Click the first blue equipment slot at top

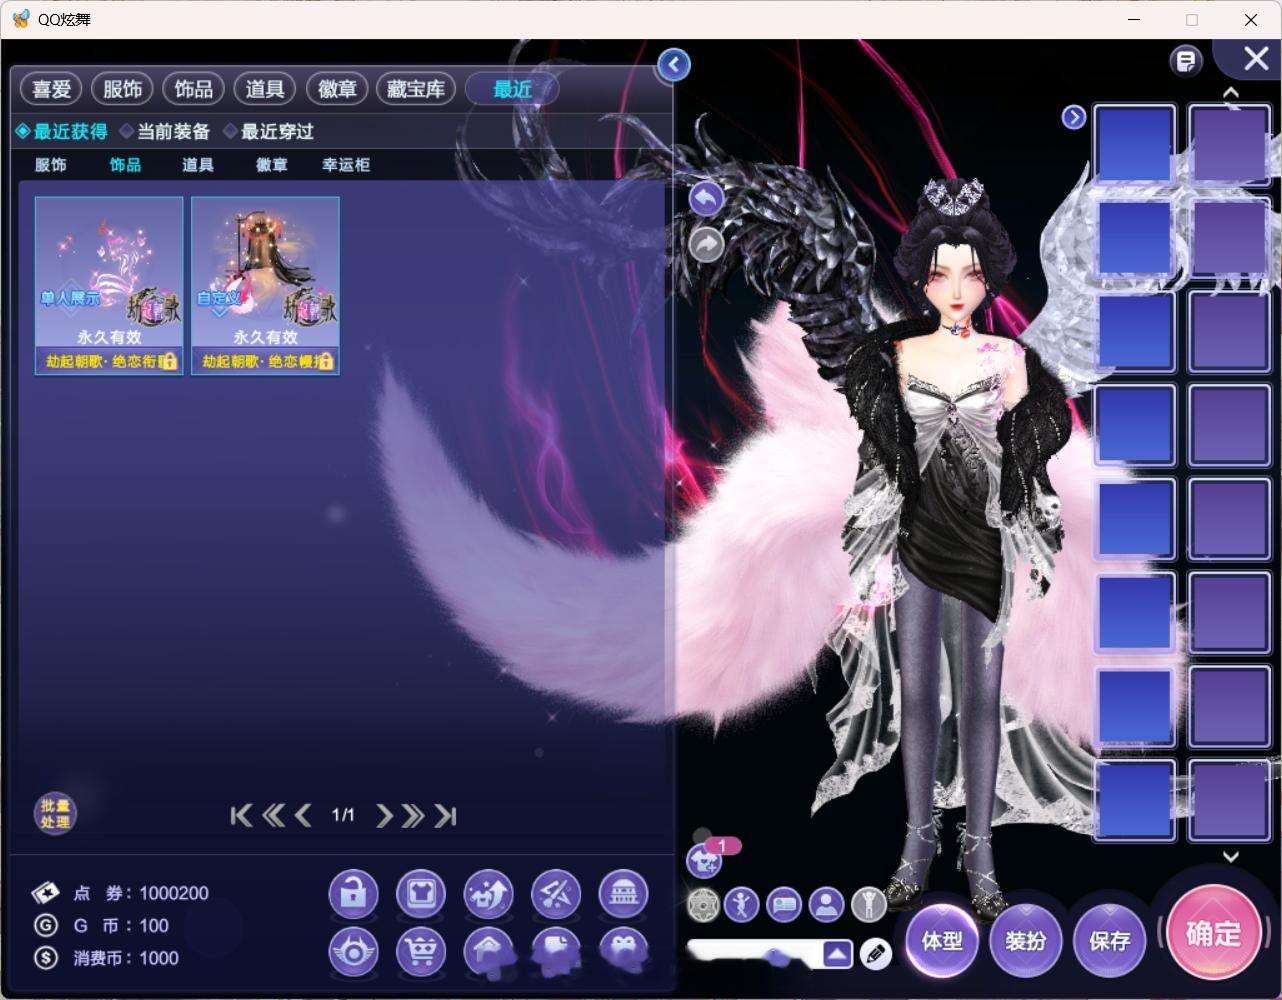[1134, 144]
